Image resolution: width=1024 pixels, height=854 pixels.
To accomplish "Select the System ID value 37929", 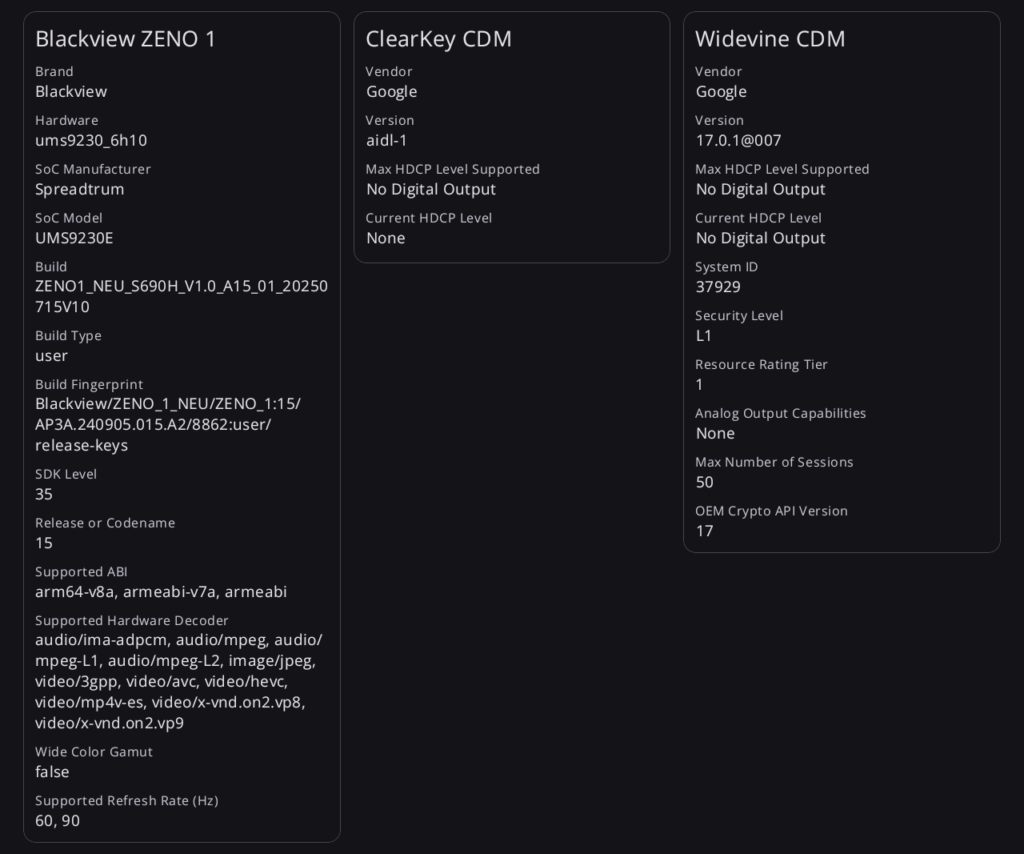I will [x=718, y=287].
